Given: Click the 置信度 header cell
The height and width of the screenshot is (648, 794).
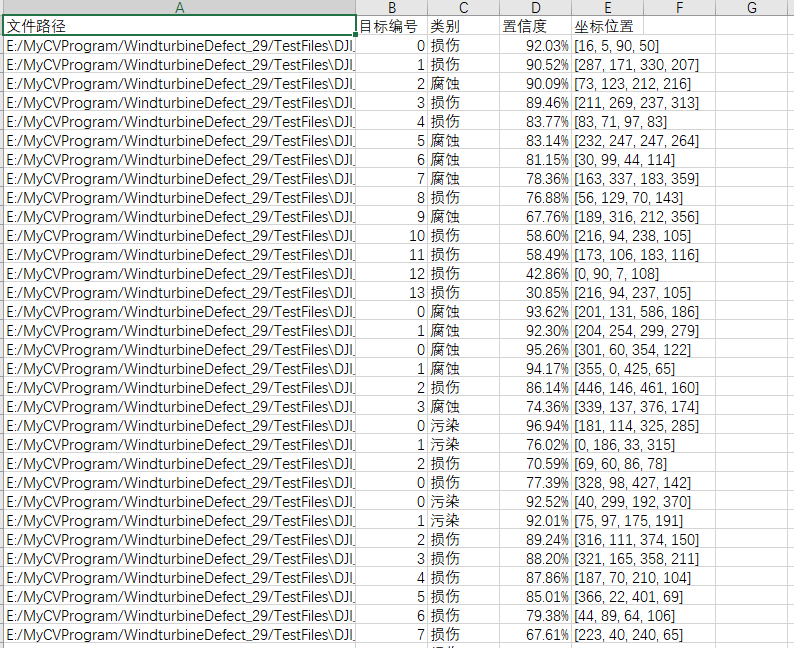Looking at the screenshot, I should (536, 26).
